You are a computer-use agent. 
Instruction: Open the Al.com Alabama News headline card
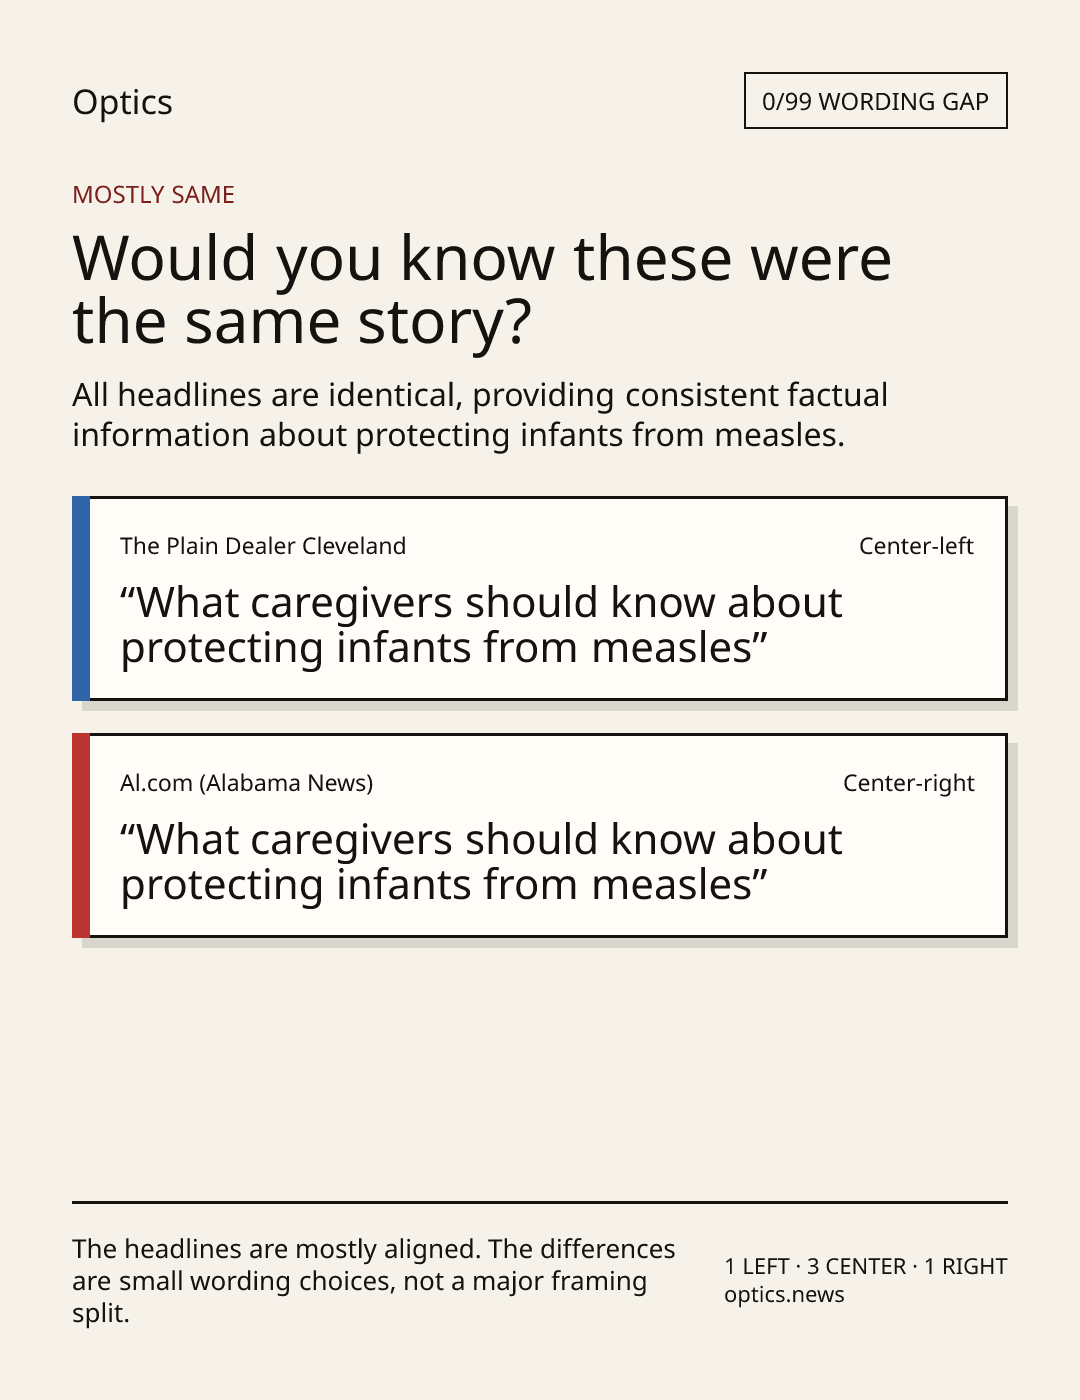pyautogui.click(x=539, y=835)
